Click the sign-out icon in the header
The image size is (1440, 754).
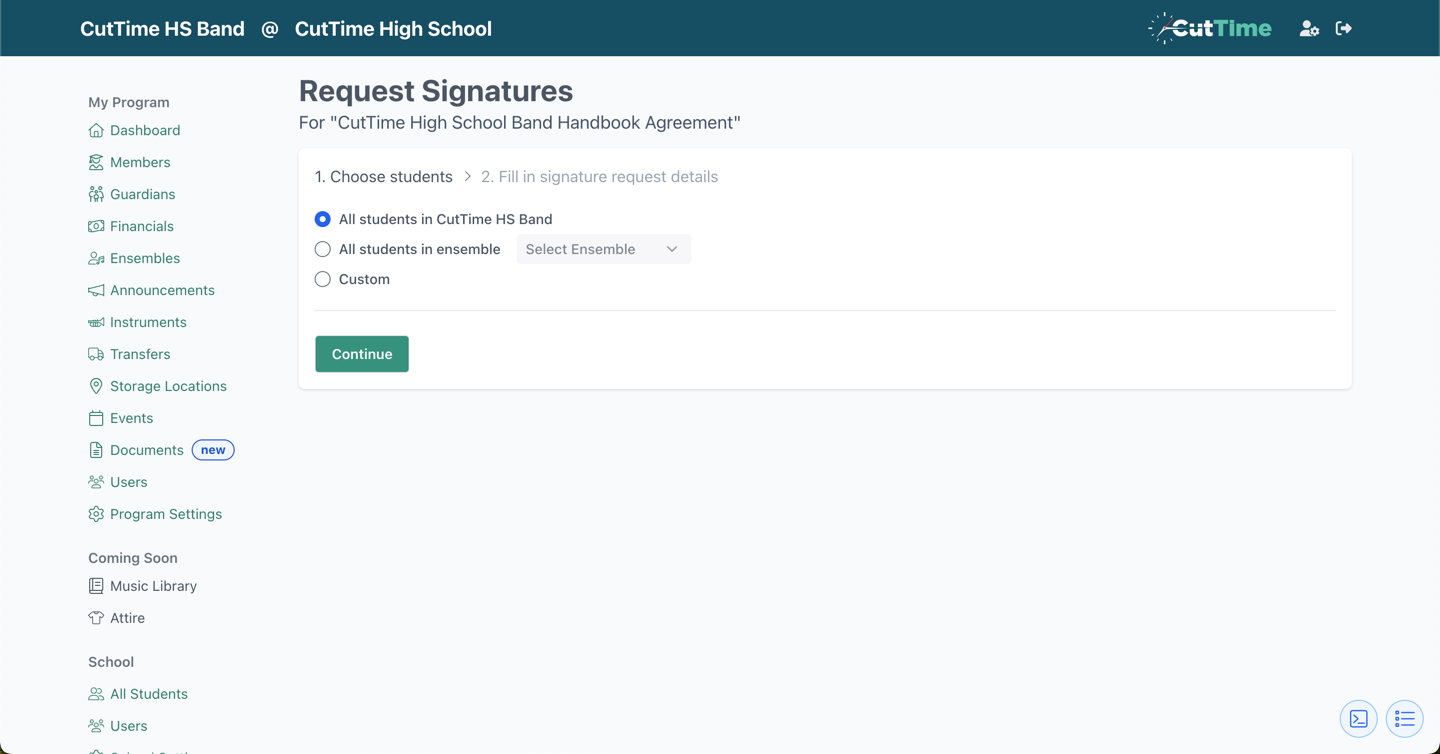pyautogui.click(x=1343, y=28)
